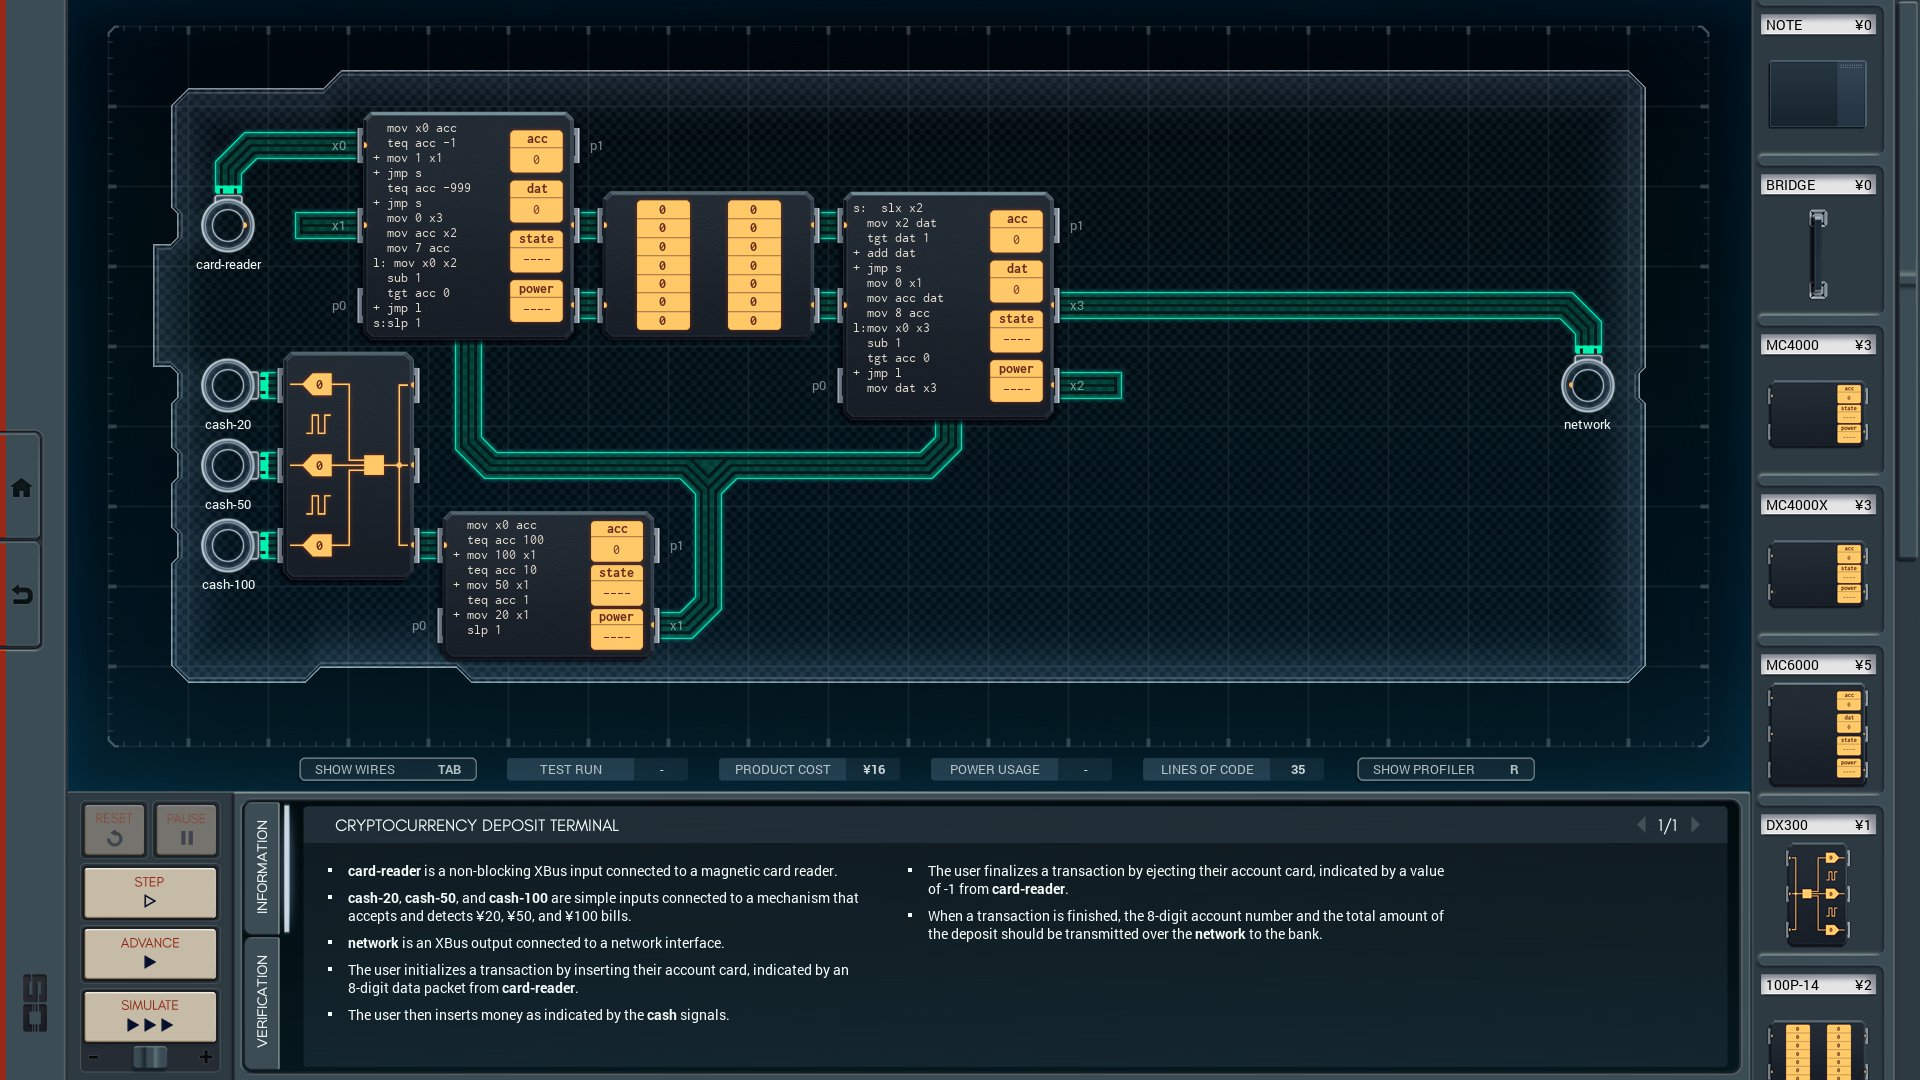Edit code line 'mov dat x3'
Screen dimensions: 1920x1080
pos(901,388)
